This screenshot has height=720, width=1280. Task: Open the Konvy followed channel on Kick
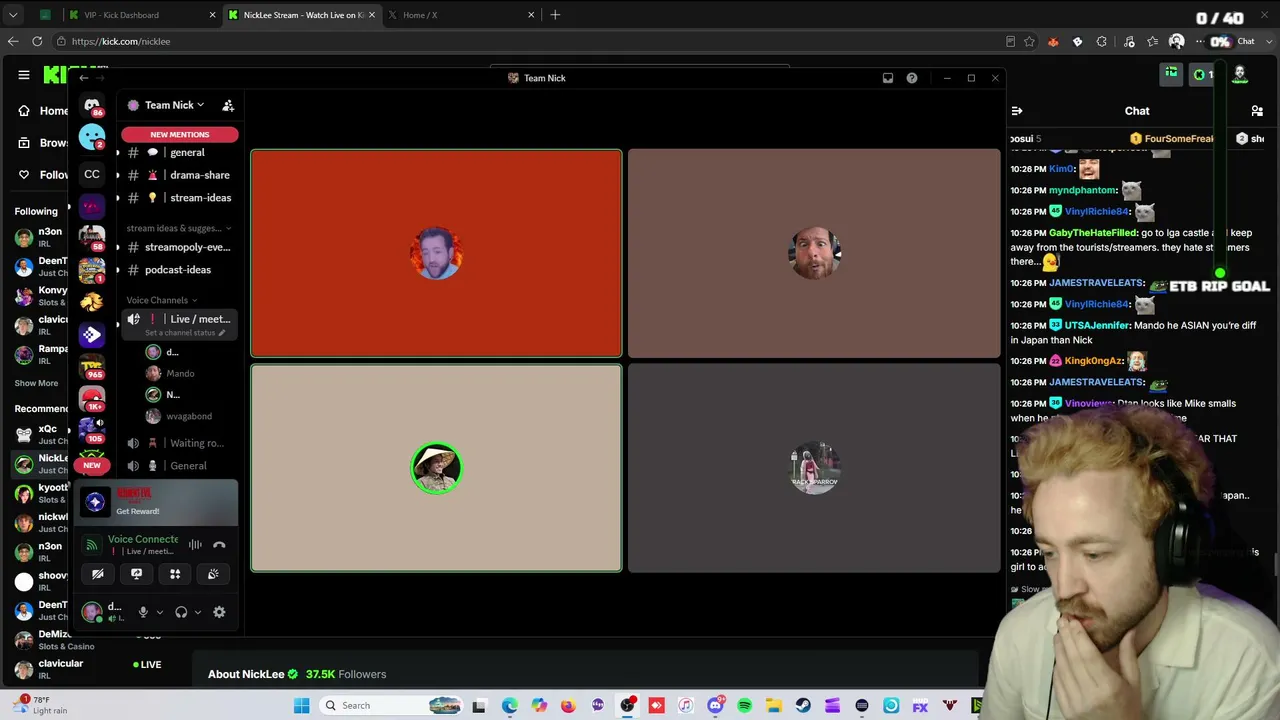pos(40,296)
